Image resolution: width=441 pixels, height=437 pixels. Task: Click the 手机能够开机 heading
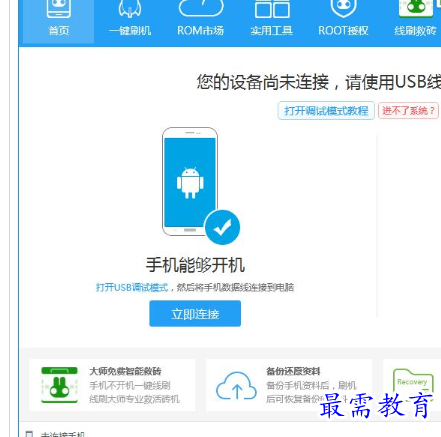pyautogui.click(x=195, y=265)
